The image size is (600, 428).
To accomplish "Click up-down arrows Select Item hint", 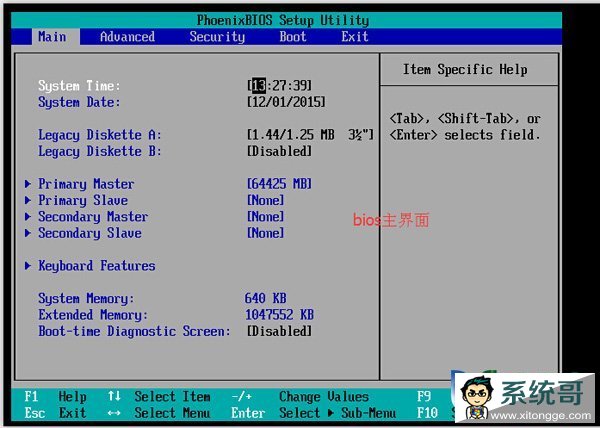I will coord(159,397).
